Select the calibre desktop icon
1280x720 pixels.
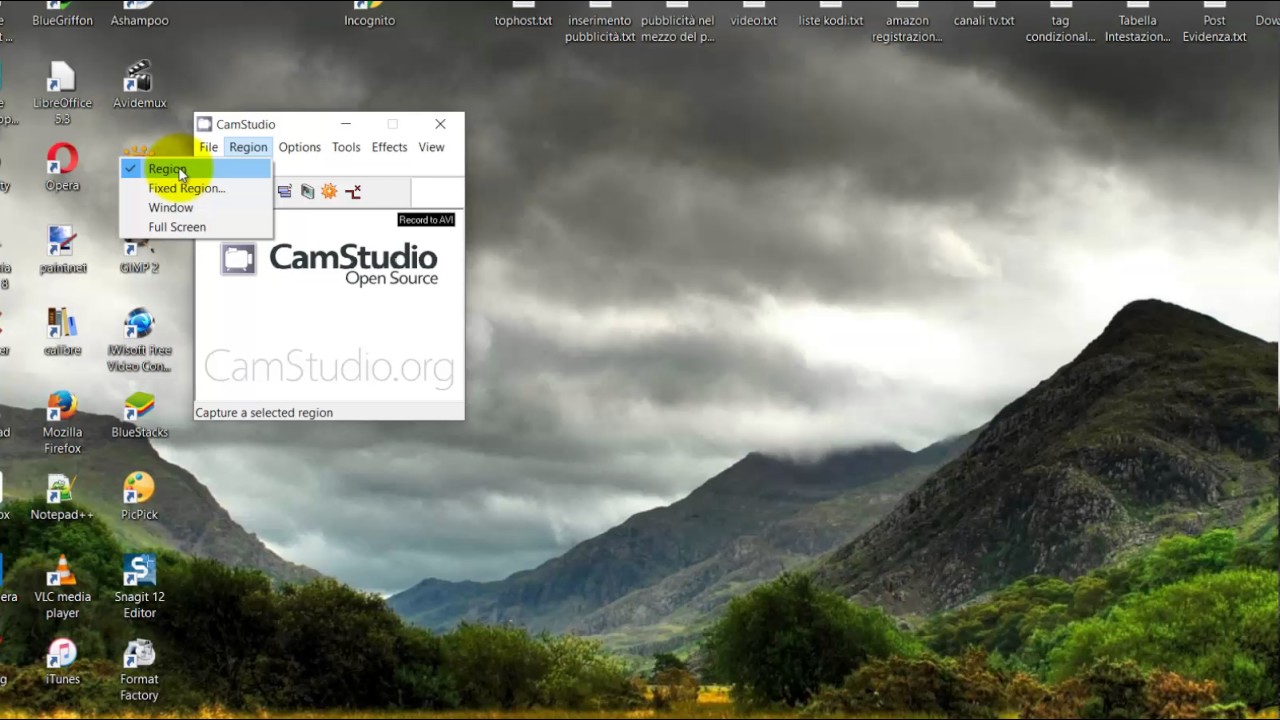tap(62, 332)
